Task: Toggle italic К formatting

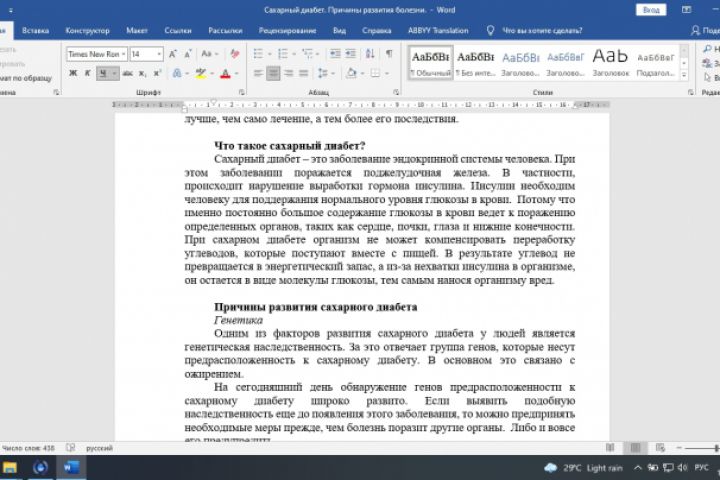Action: pos(87,73)
